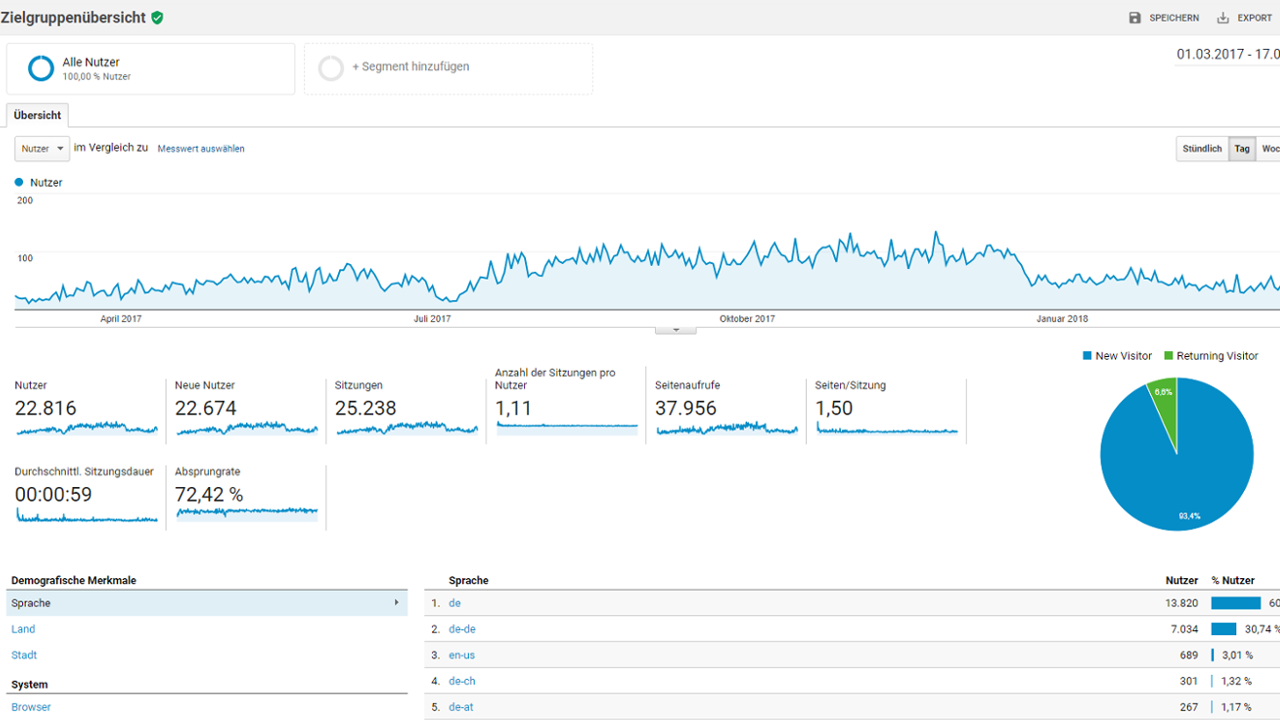Open the en-us language link
This screenshot has height=720, width=1280.
[x=462, y=655]
